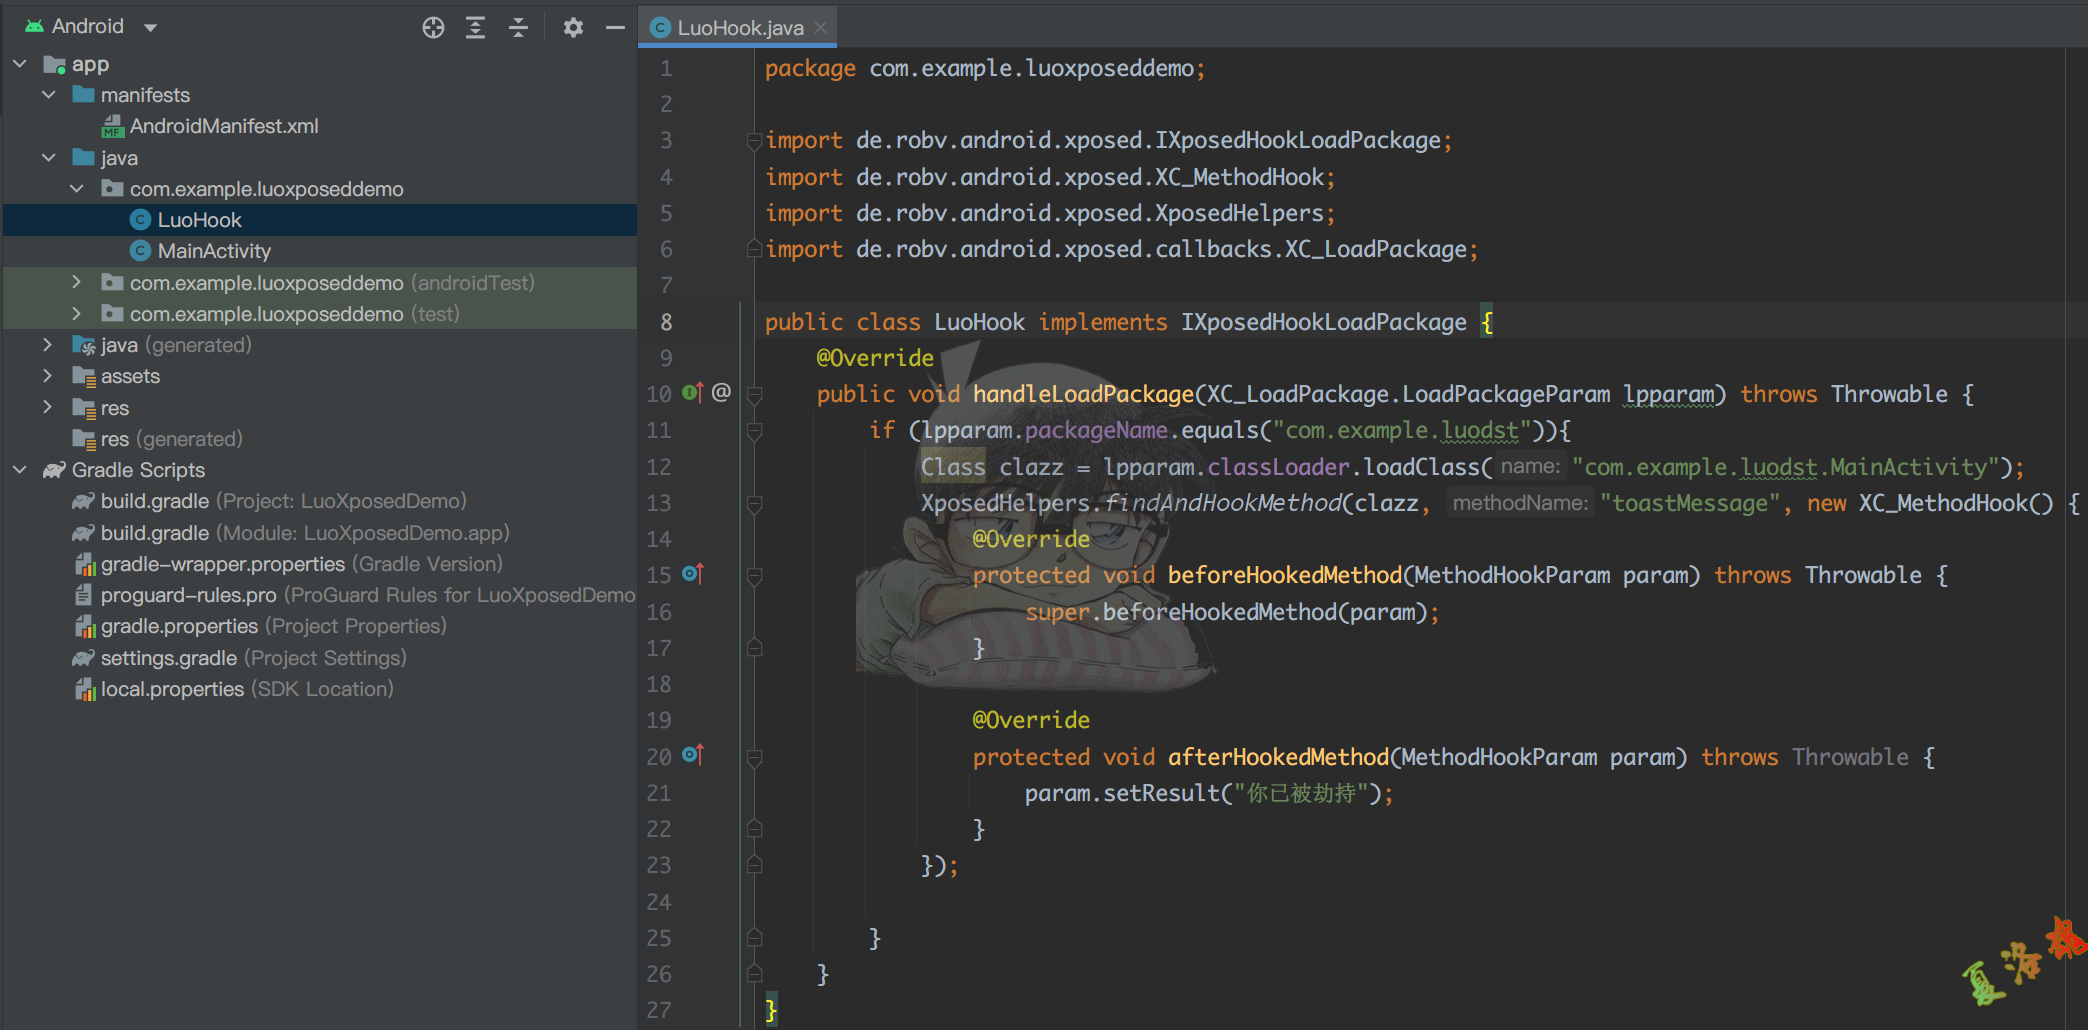Open the project panel settings gear
The image size is (2088, 1030).
coord(573,28)
